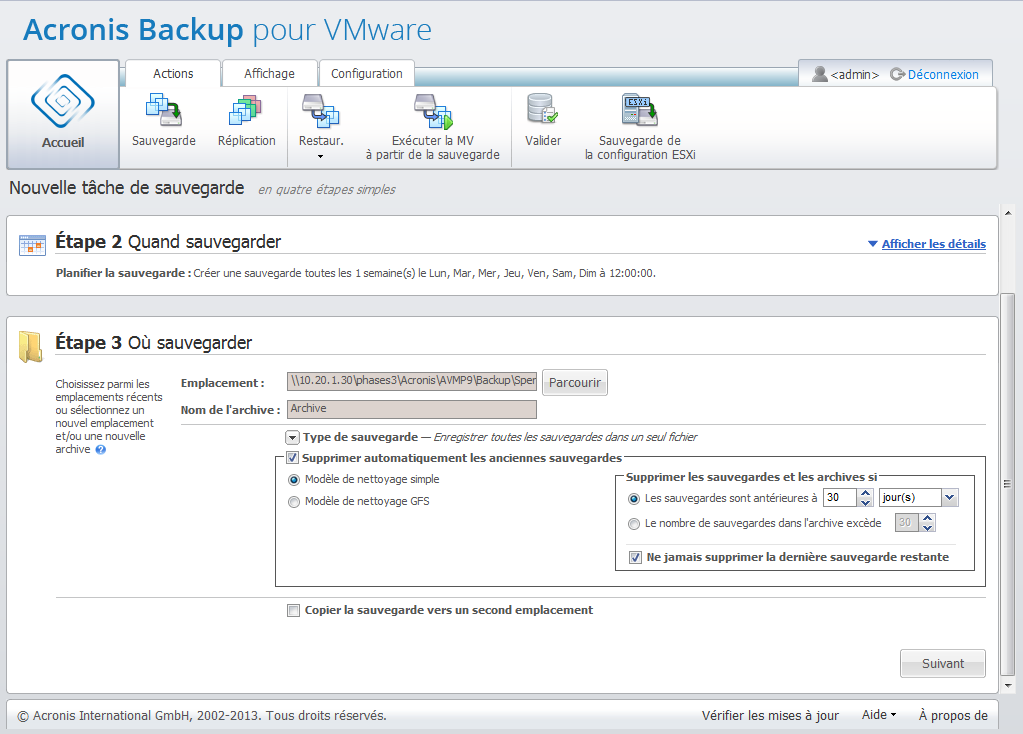Click the Déconnexion logout icon

[x=898, y=74]
